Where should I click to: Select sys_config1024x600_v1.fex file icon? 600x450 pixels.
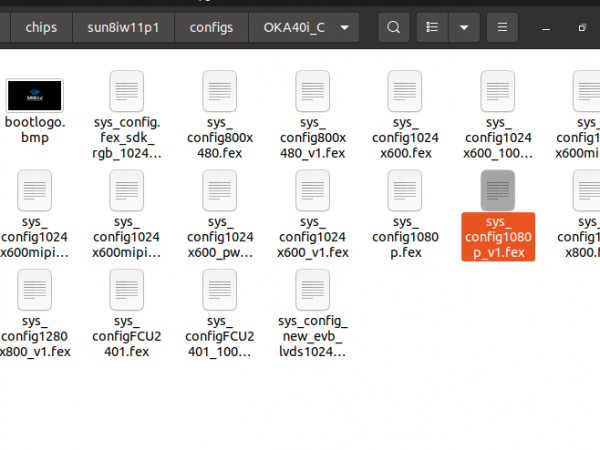point(312,190)
